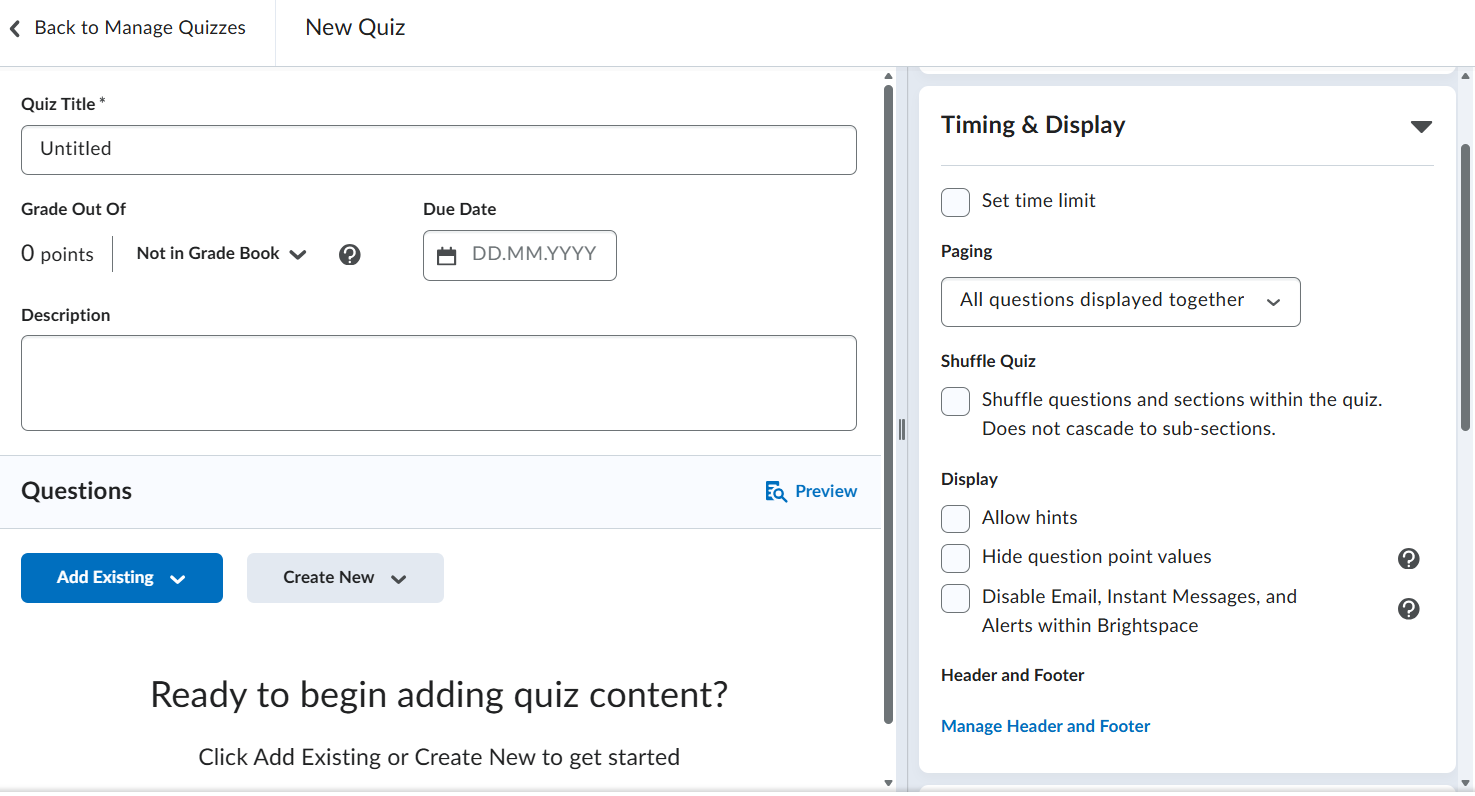This screenshot has height=796, width=1475.
Task: Enable the Set time limit checkbox
Action: coord(955,202)
